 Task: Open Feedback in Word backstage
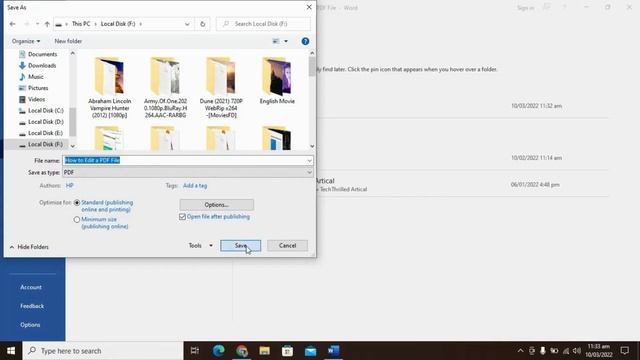coord(32,306)
